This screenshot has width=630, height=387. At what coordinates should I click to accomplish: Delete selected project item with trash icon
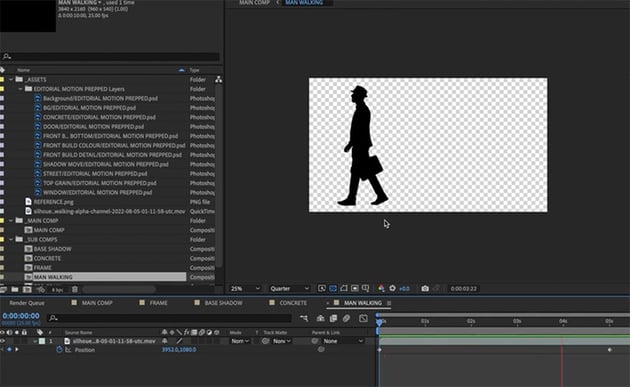75,289
